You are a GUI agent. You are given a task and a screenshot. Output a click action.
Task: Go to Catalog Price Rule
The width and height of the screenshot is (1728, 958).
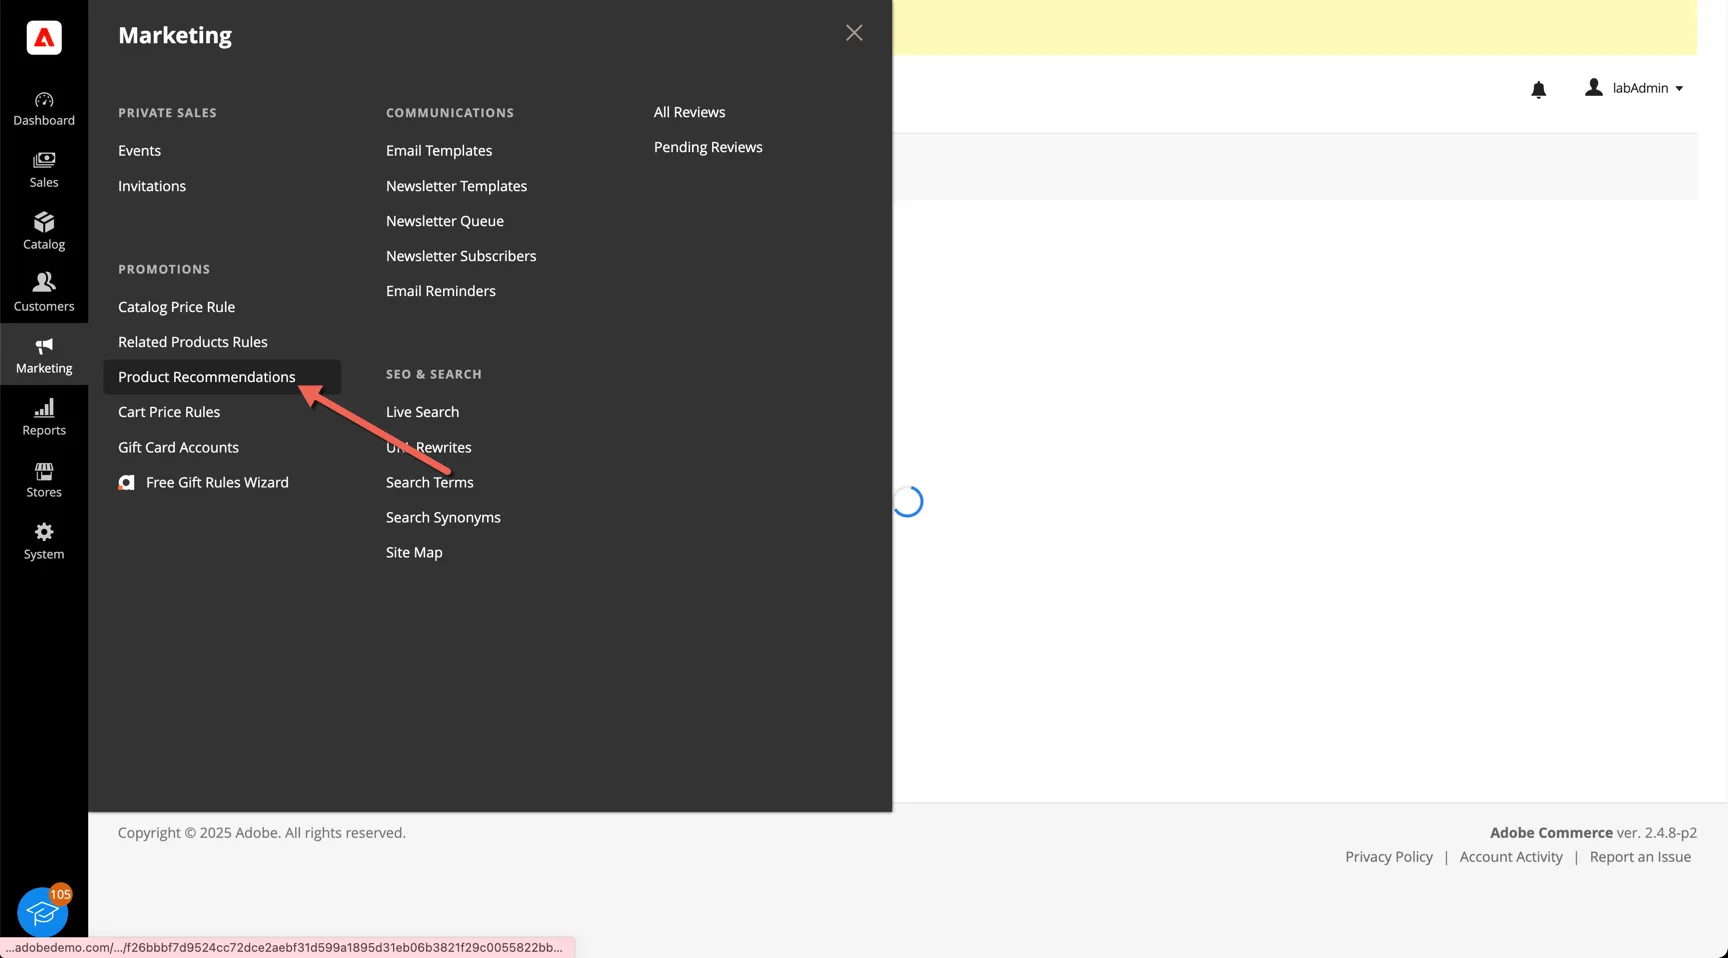coord(176,307)
